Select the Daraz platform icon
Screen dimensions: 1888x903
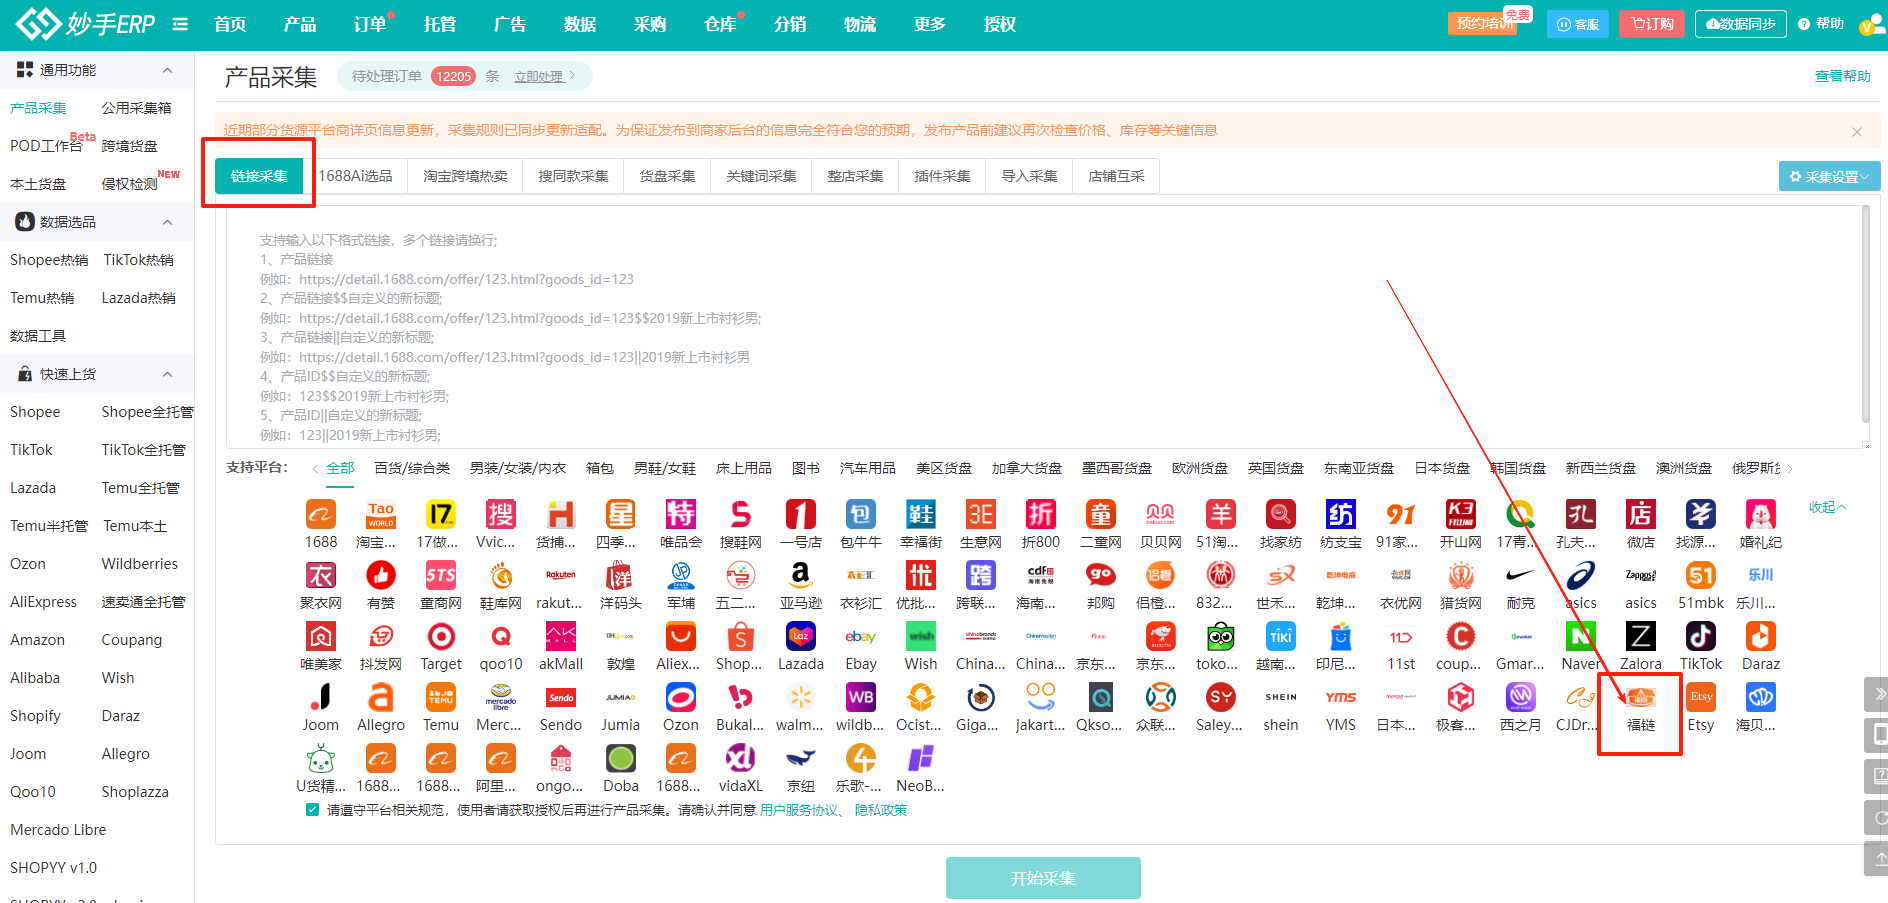(x=1761, y=637)
